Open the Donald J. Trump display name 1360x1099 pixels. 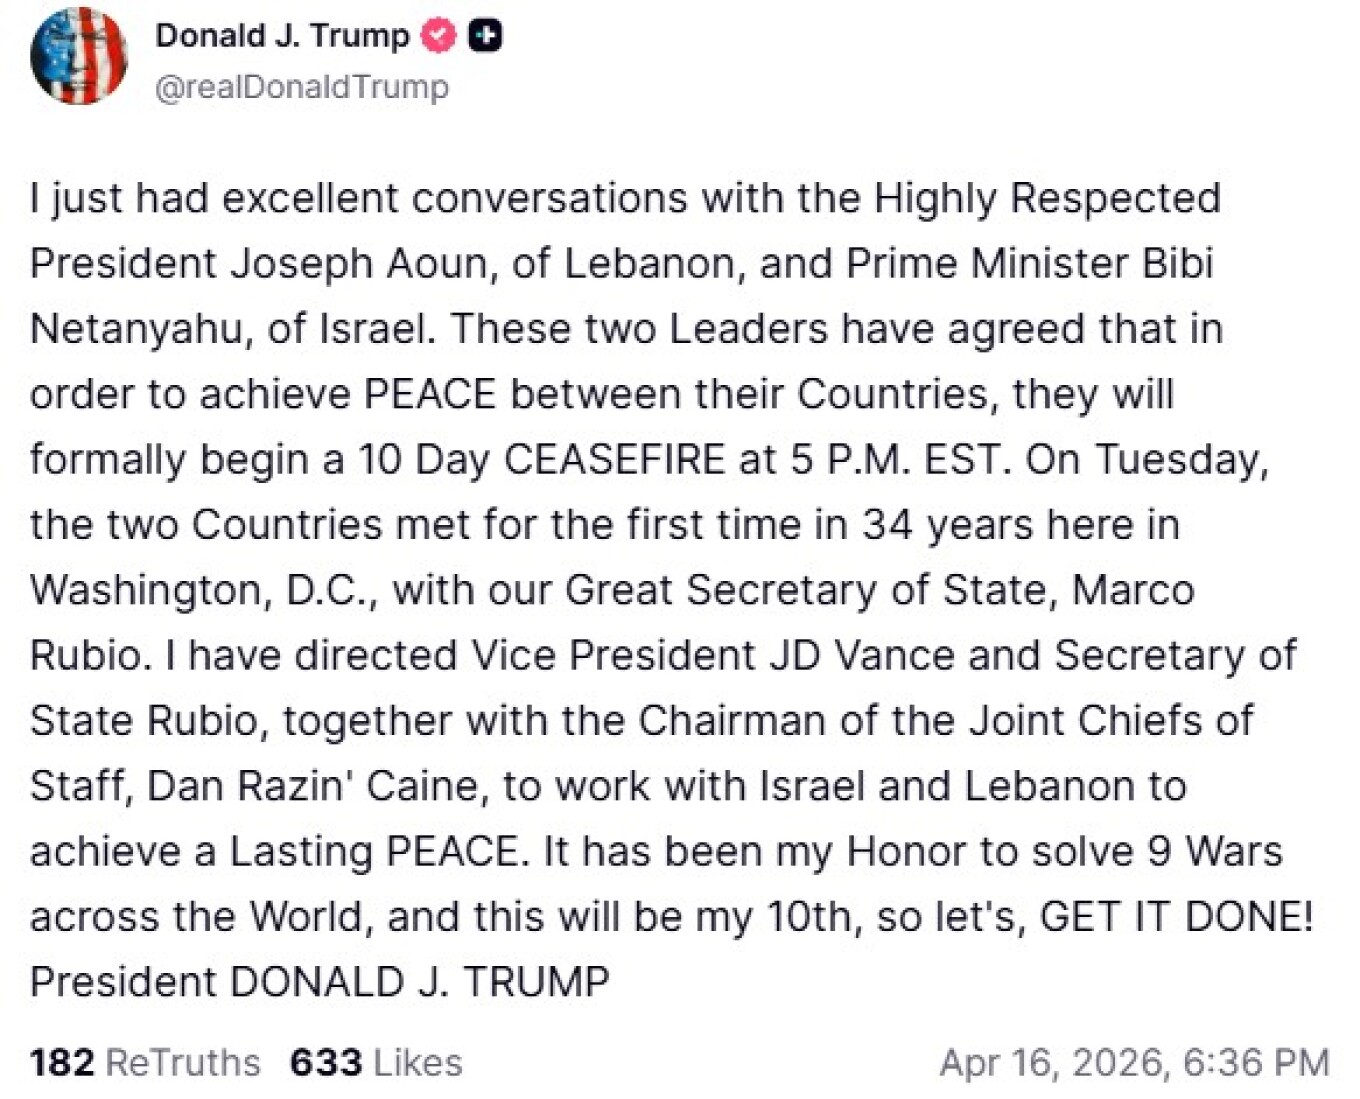(x=282, y=36)
